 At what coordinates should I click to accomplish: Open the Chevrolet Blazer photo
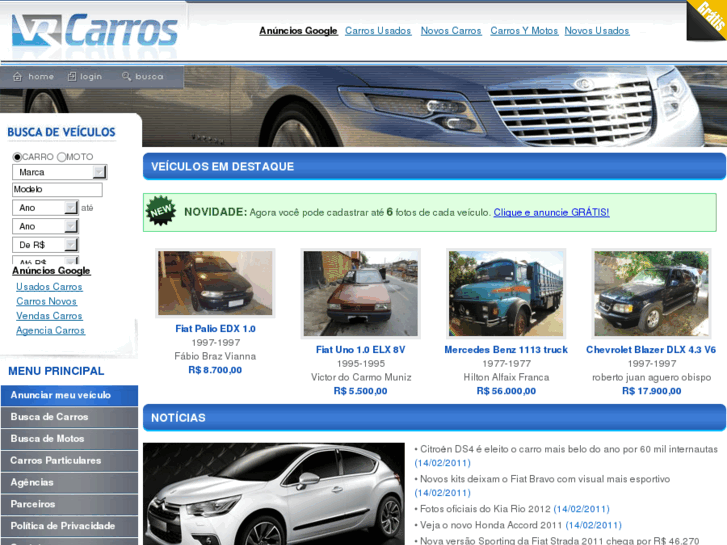[651, 294]
